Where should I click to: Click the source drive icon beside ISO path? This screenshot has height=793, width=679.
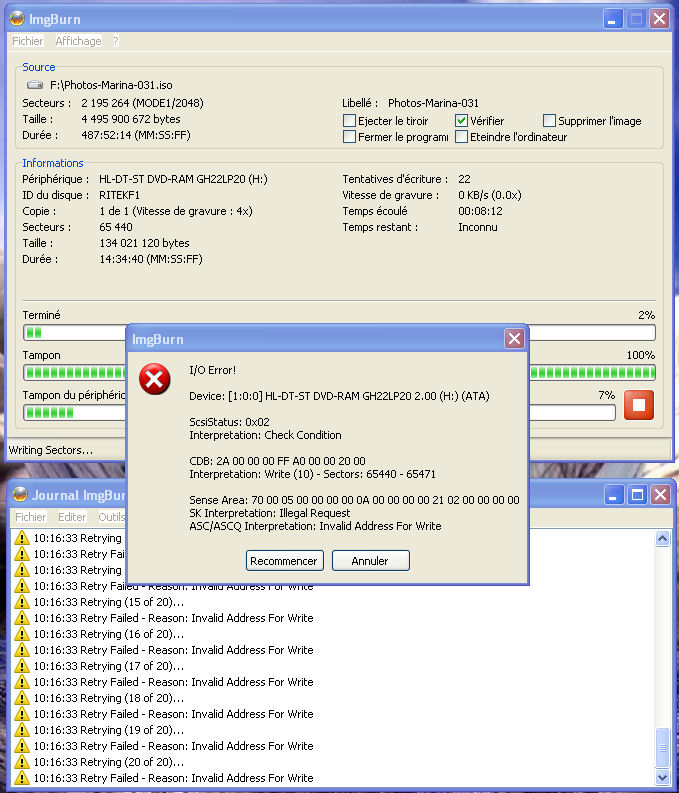35,86
